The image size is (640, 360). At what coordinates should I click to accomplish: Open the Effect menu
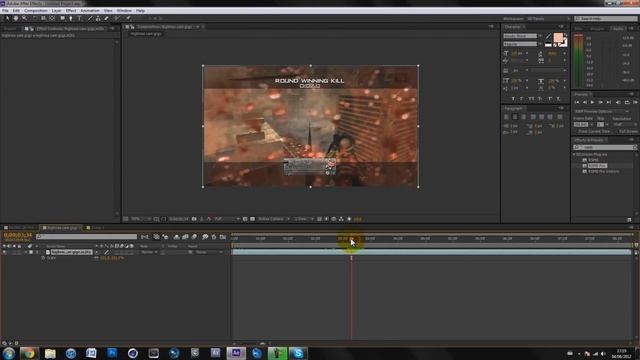71,11
